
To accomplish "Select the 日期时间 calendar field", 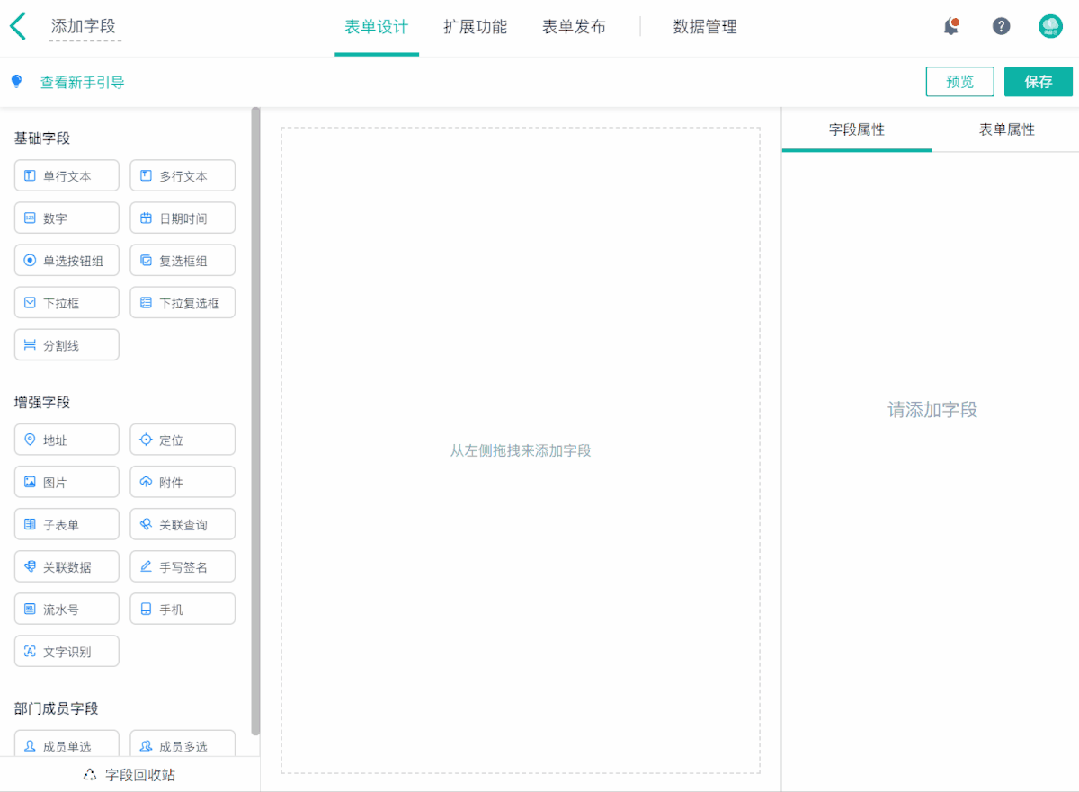I will coord(182,218).
